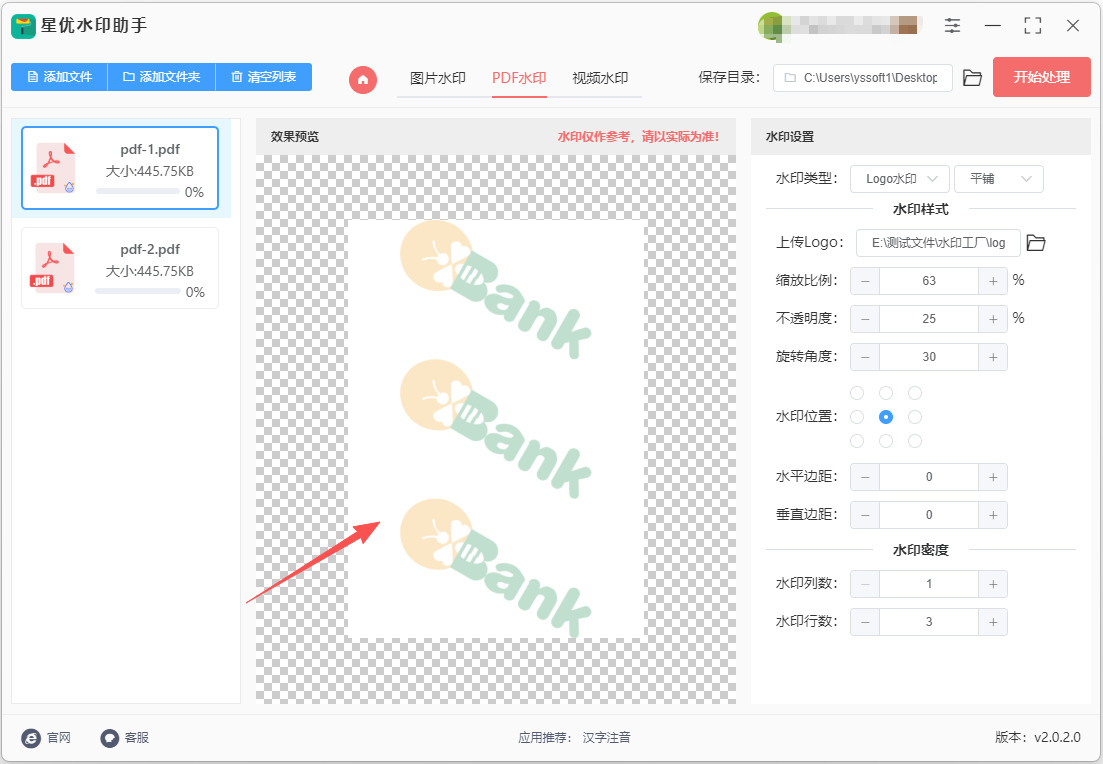The image size is (1103, 764).
Task: Select middle-left watermark position radio
Action: click(857, 417)
